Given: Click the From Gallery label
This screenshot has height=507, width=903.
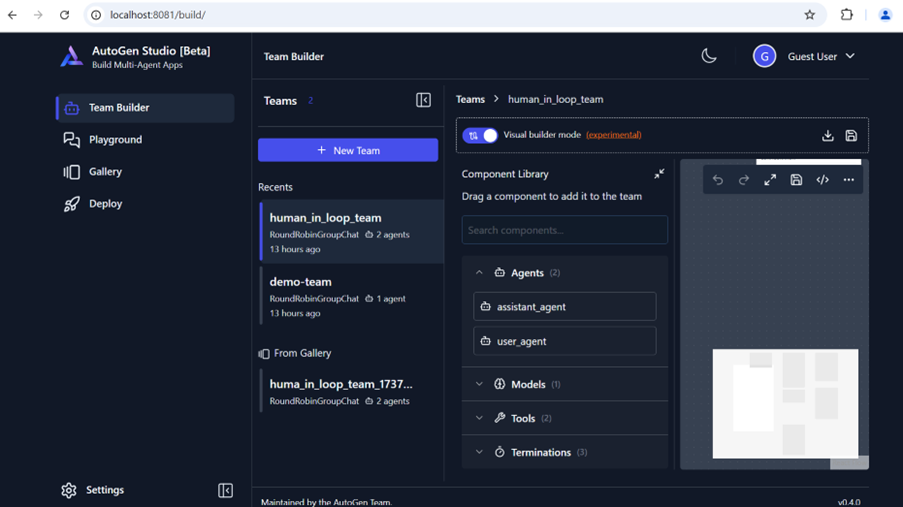Looking at the screenshot, I should (302, 353).
